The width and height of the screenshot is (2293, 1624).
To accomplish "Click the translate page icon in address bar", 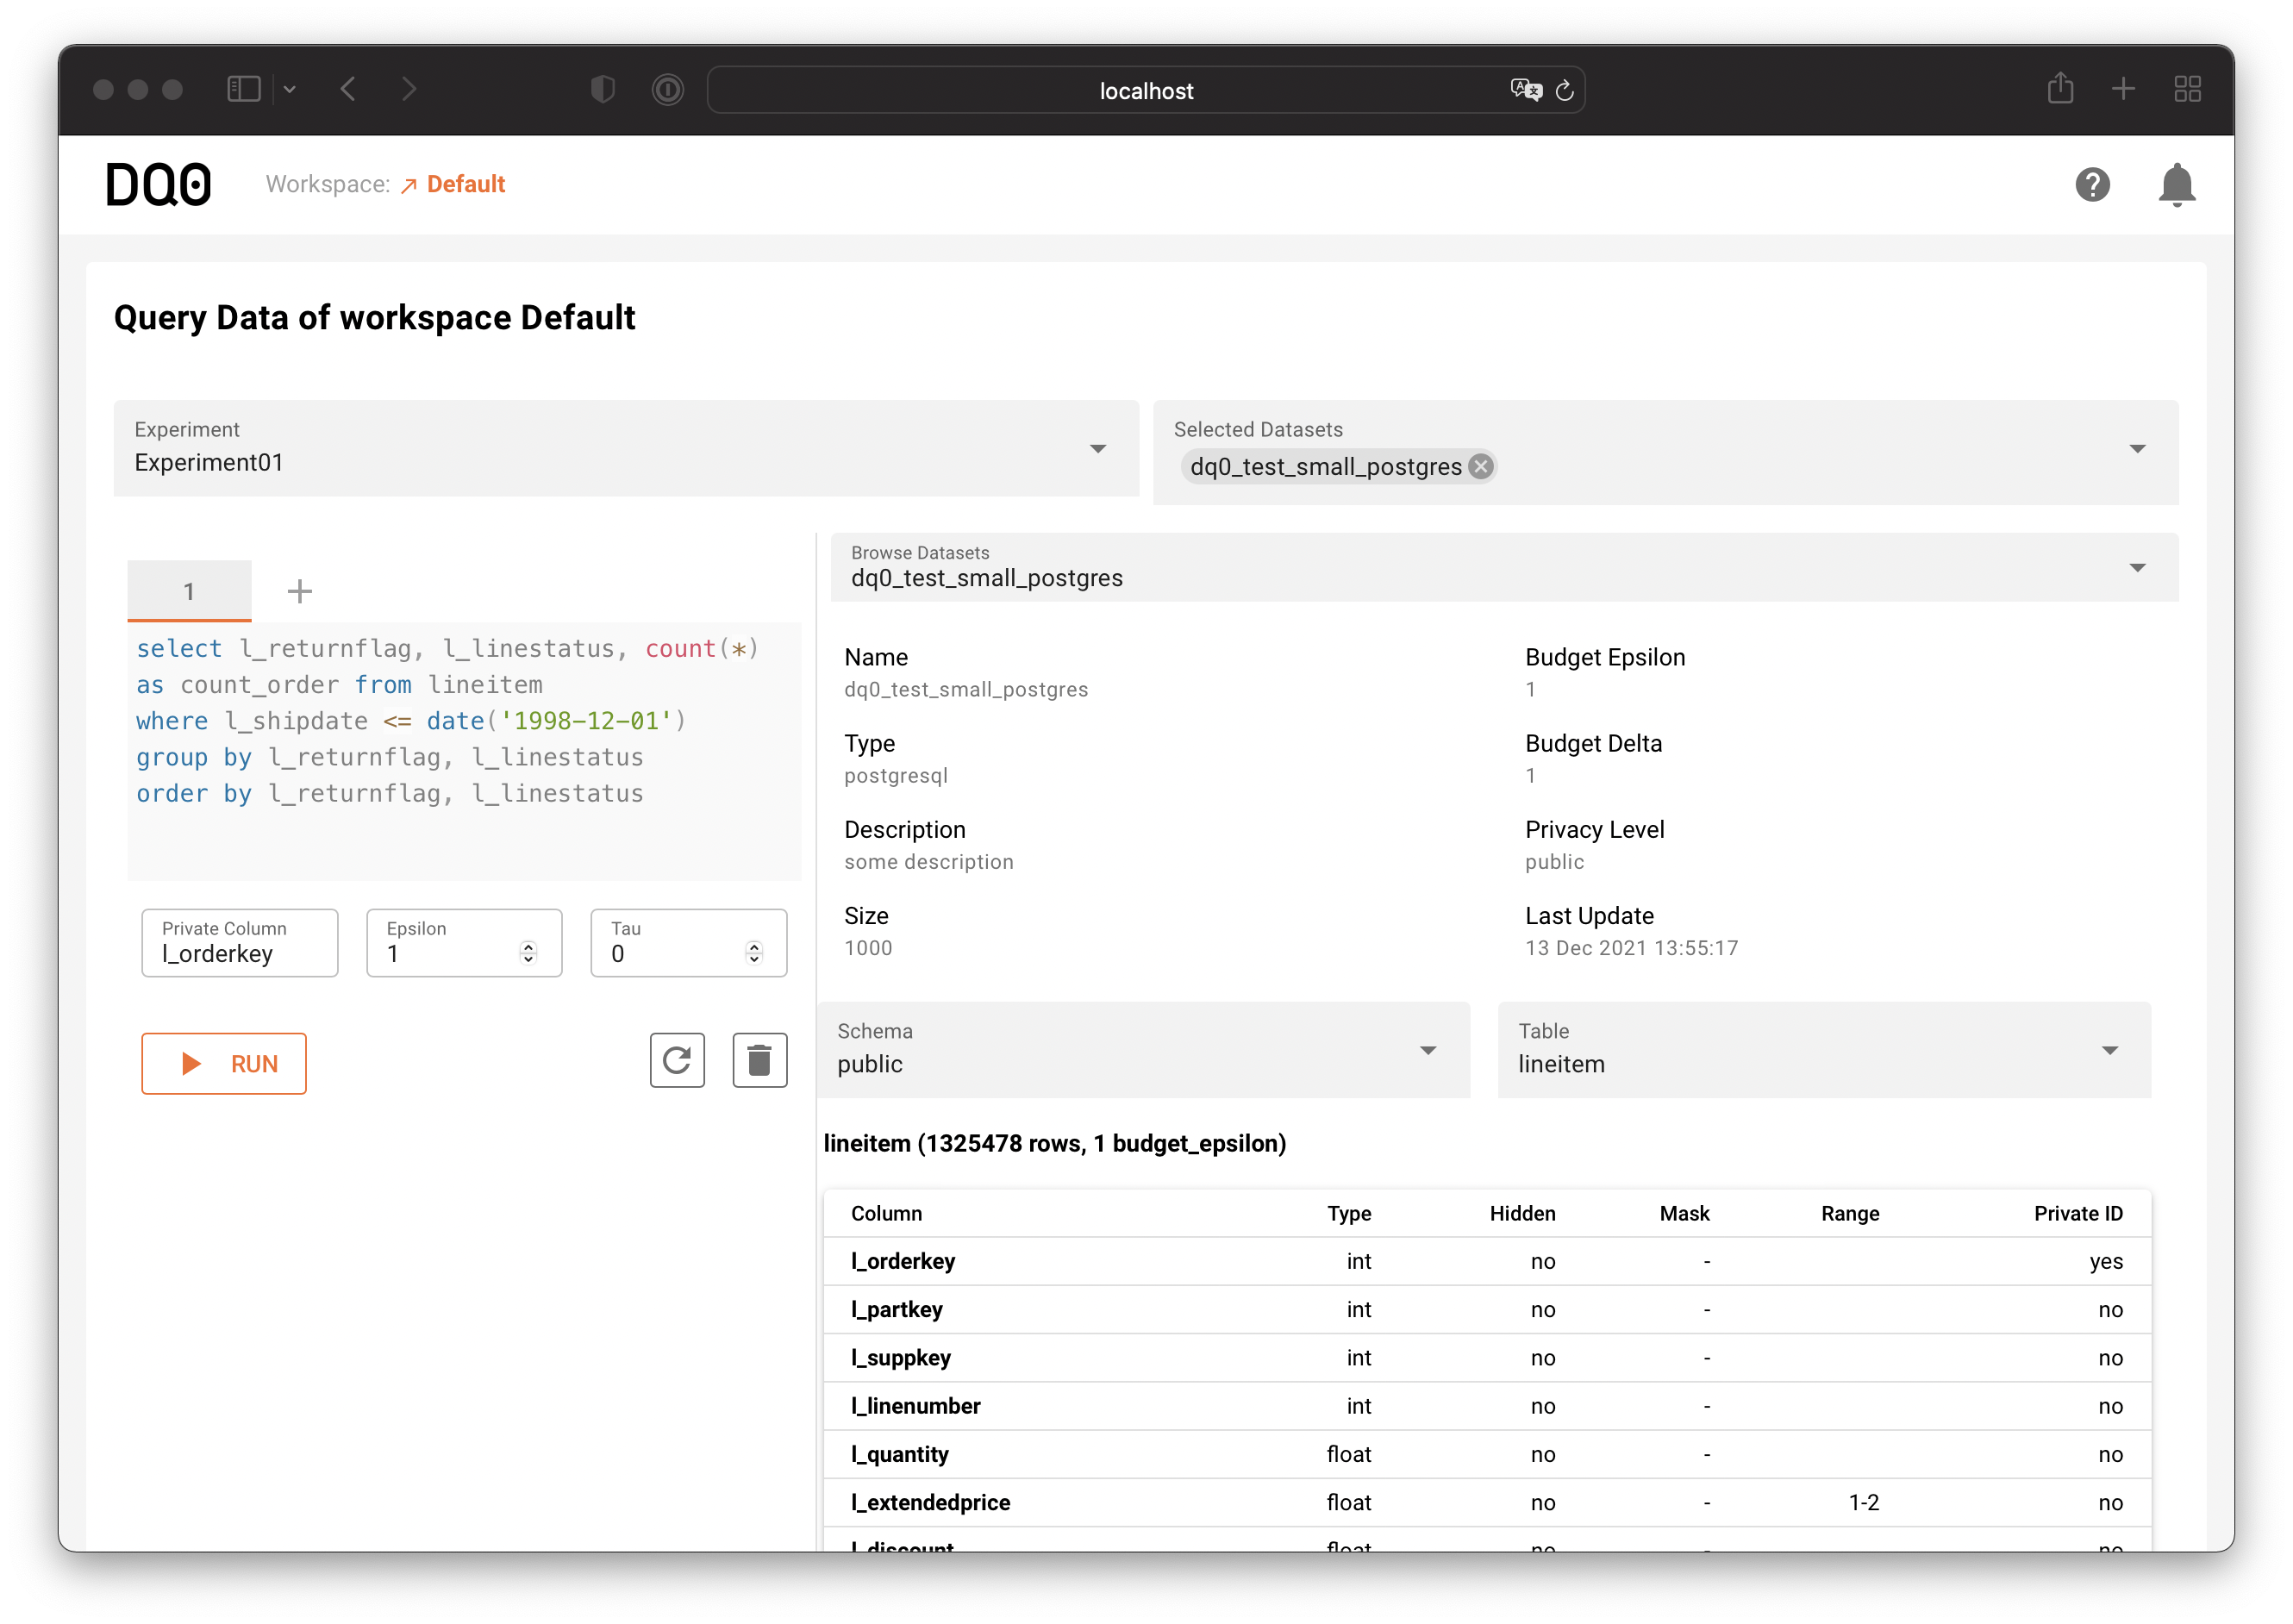I will (1525, 90).
